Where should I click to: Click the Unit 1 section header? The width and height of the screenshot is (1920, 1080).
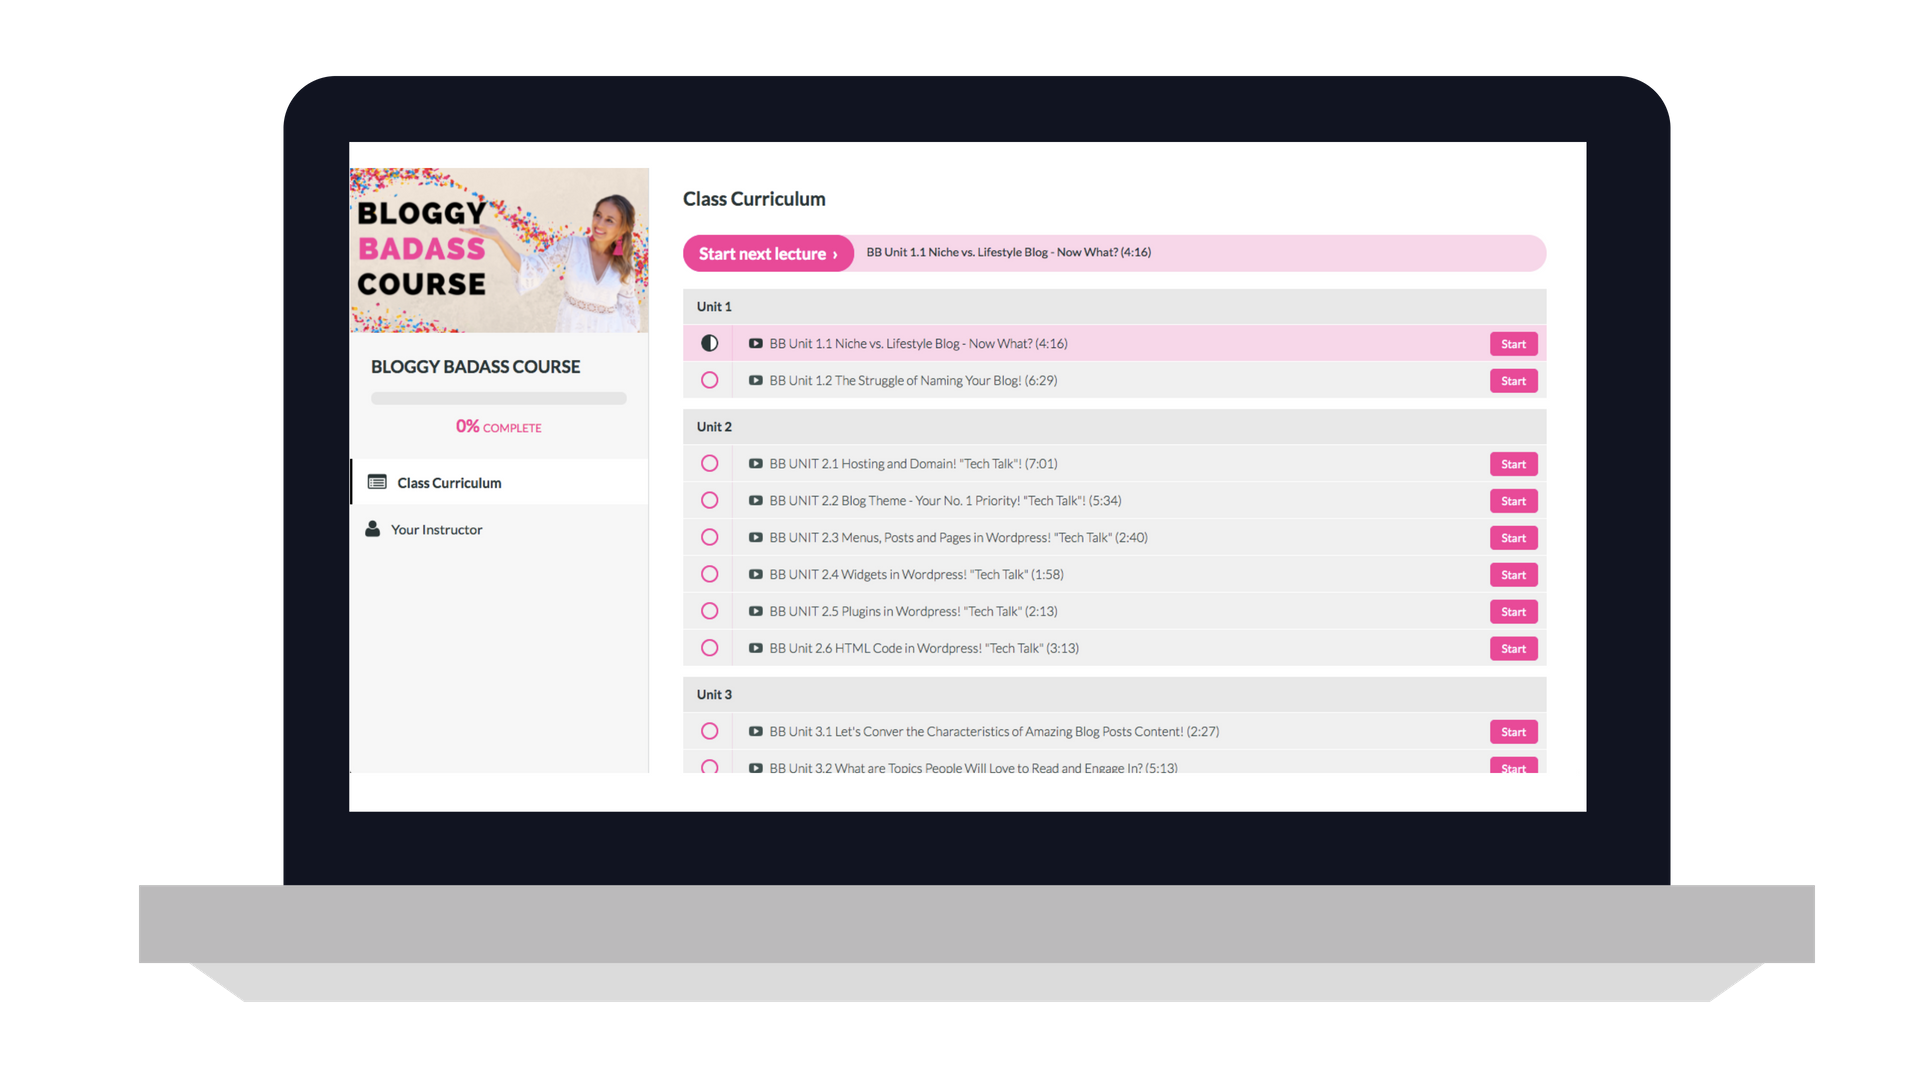pyautogui.click(x=1114, y=306)
